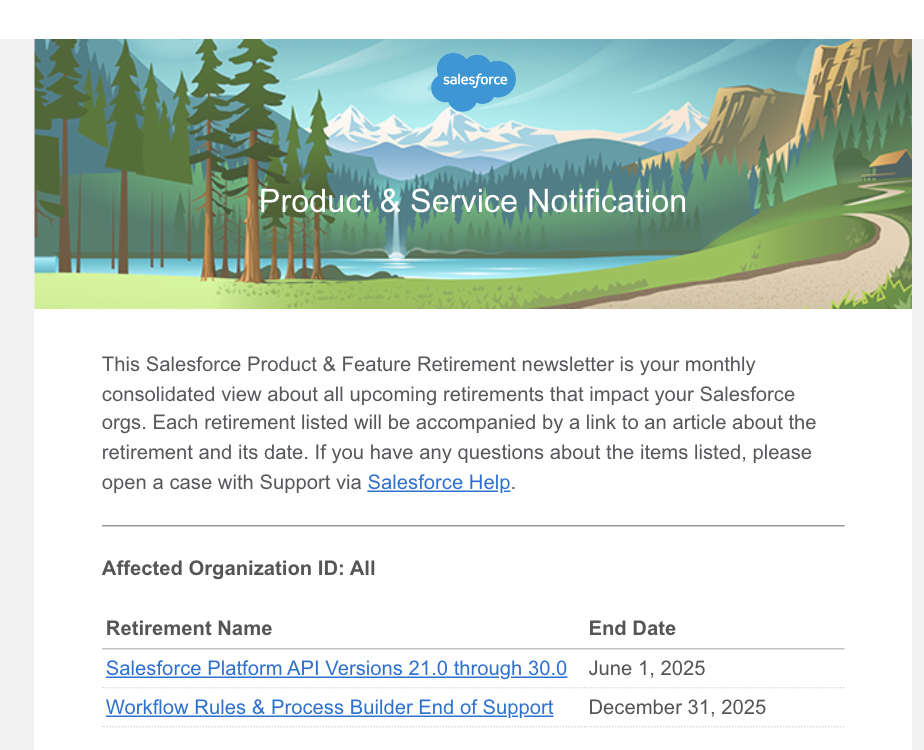The image size is (924, 750).
Task: Open Workflow Rules & Process Builder link
Action: [329, 707]
